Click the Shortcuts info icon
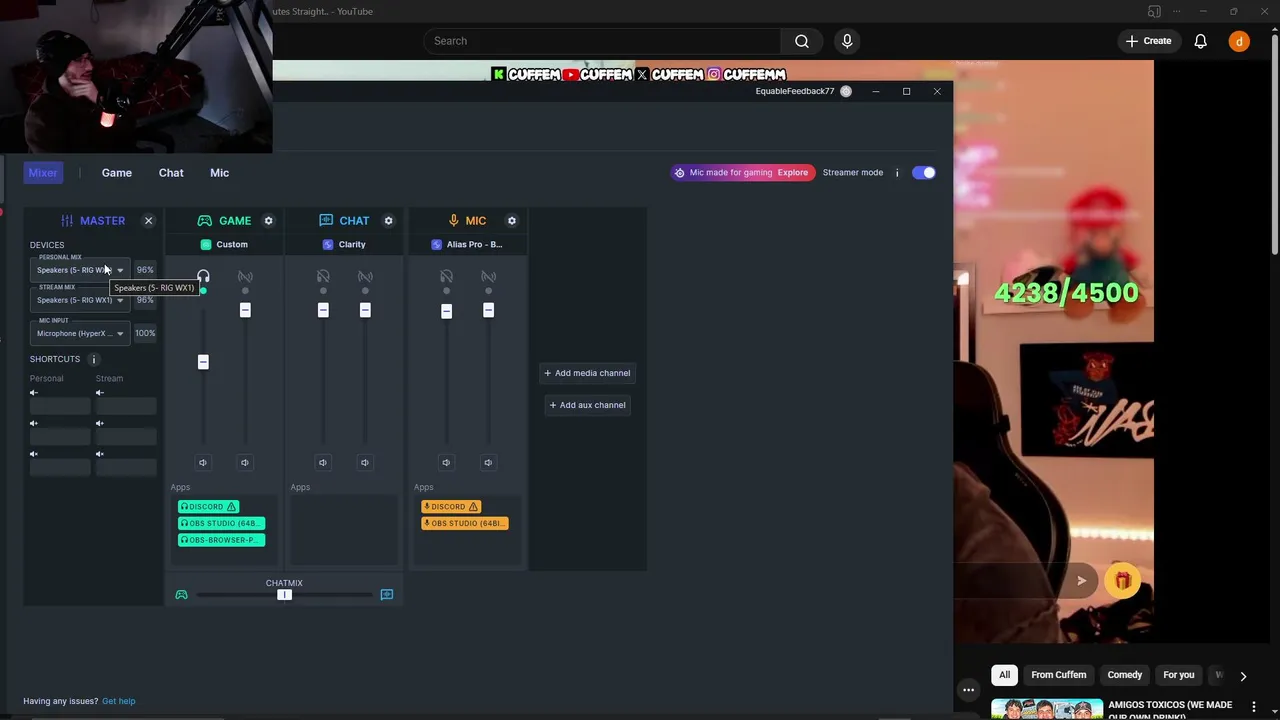 [94, 359]
